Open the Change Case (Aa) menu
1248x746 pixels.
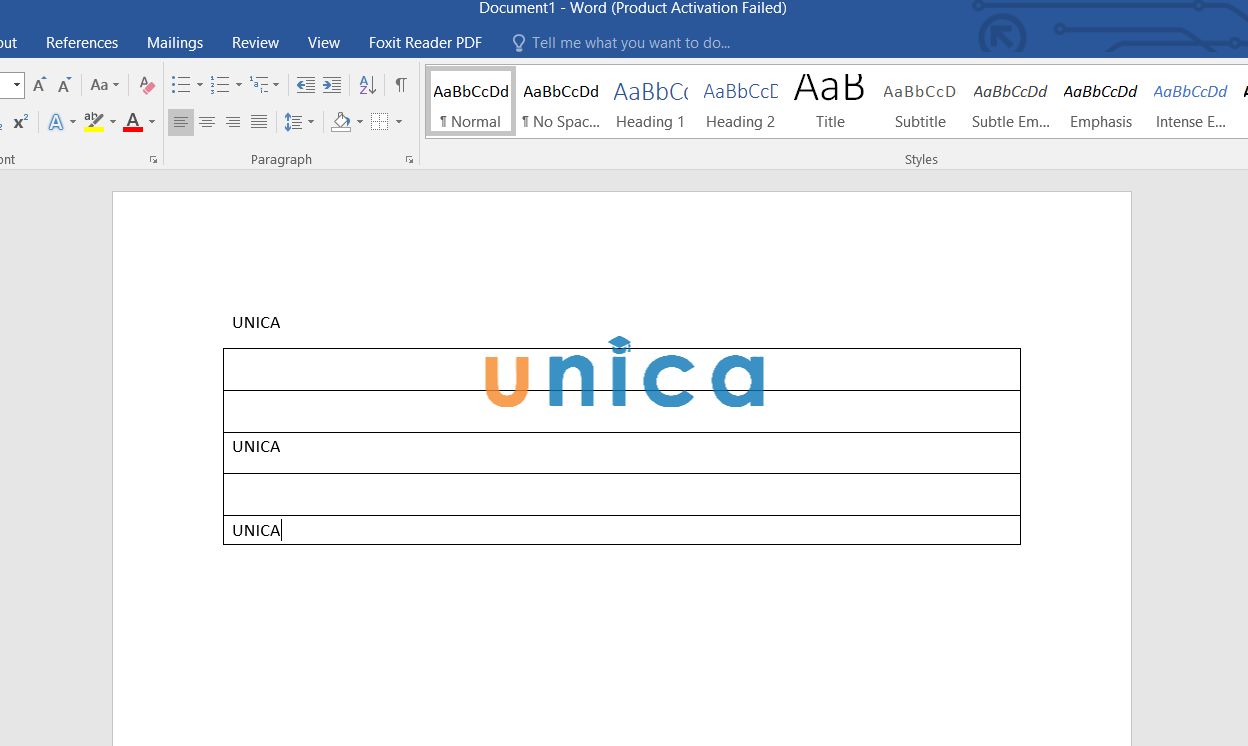(x=104, y=85)
